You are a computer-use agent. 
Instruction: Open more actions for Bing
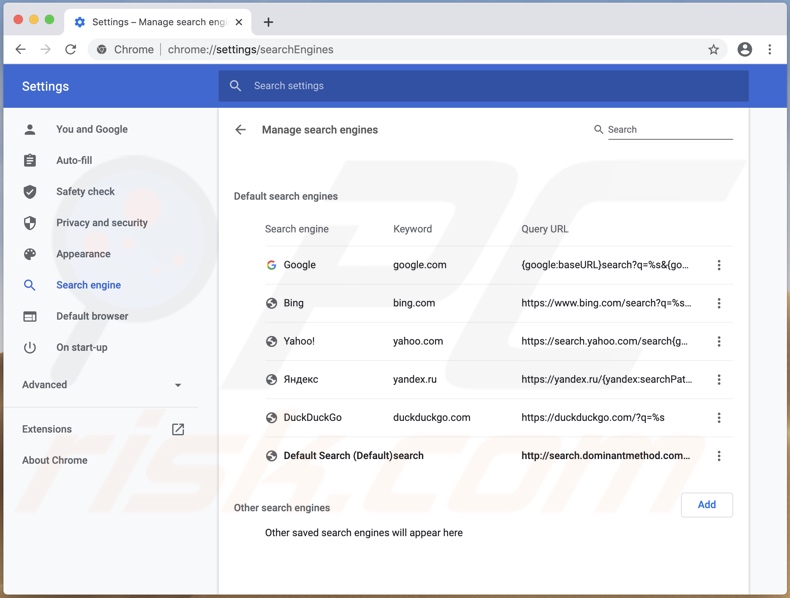[719, 303]
